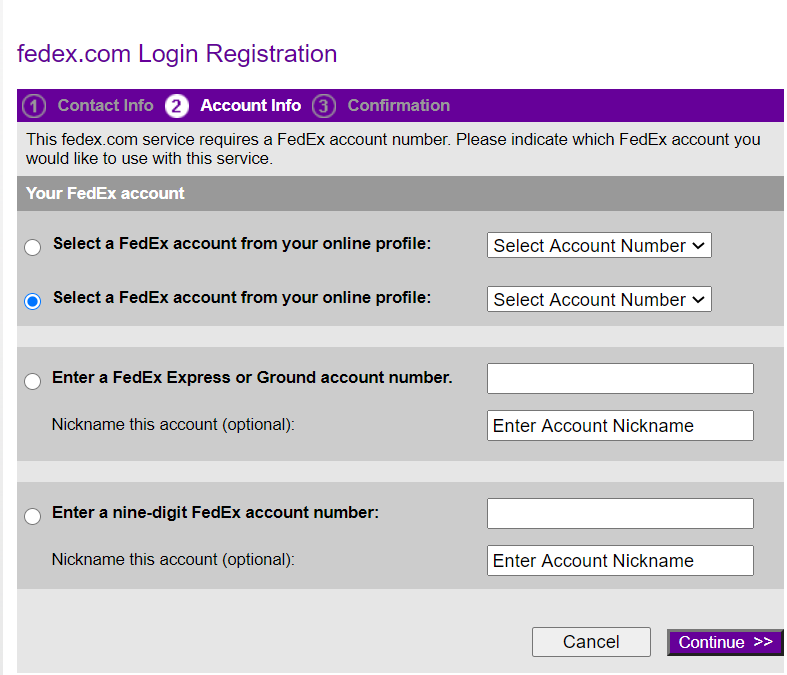Click 'Enter a FedEx Express or Ground account number.' label
The width and height of the screenshot is (787, 675).
(252, 377)
